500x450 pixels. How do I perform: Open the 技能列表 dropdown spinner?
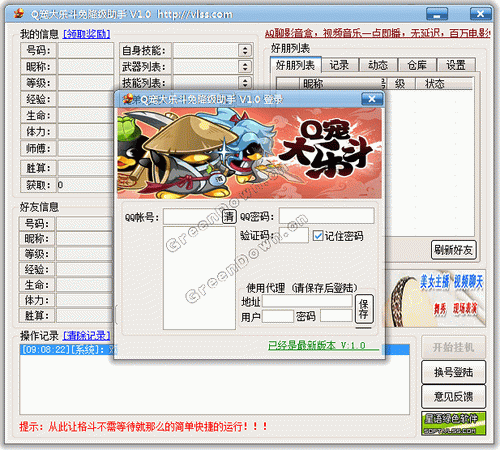click(245, 82)
